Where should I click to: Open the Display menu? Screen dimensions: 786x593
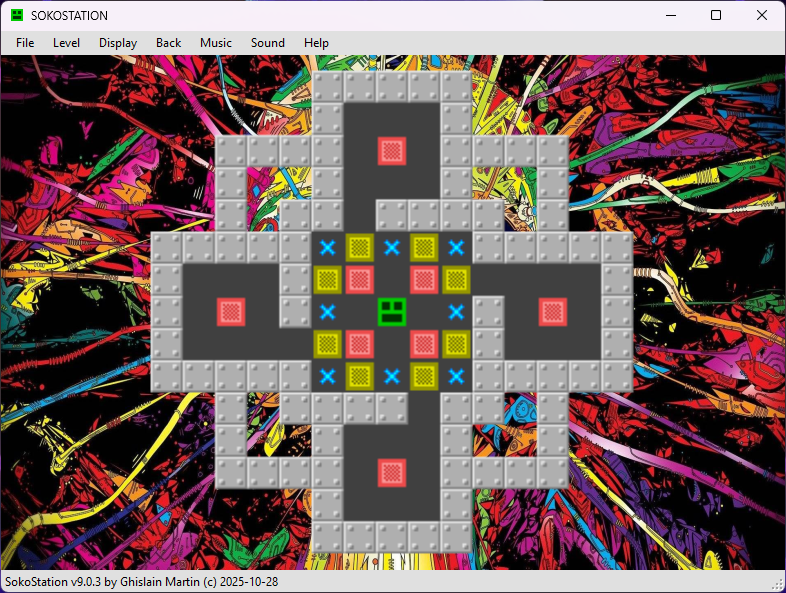(118, 43)
